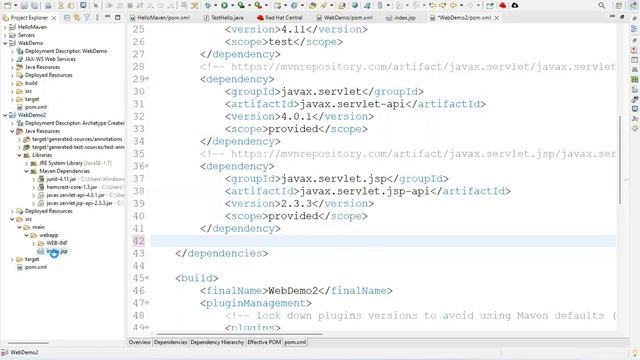Click finalName WebDemo2 text on line 46
The height and width of the screenshot is (360, 640).
coord(293,291)
